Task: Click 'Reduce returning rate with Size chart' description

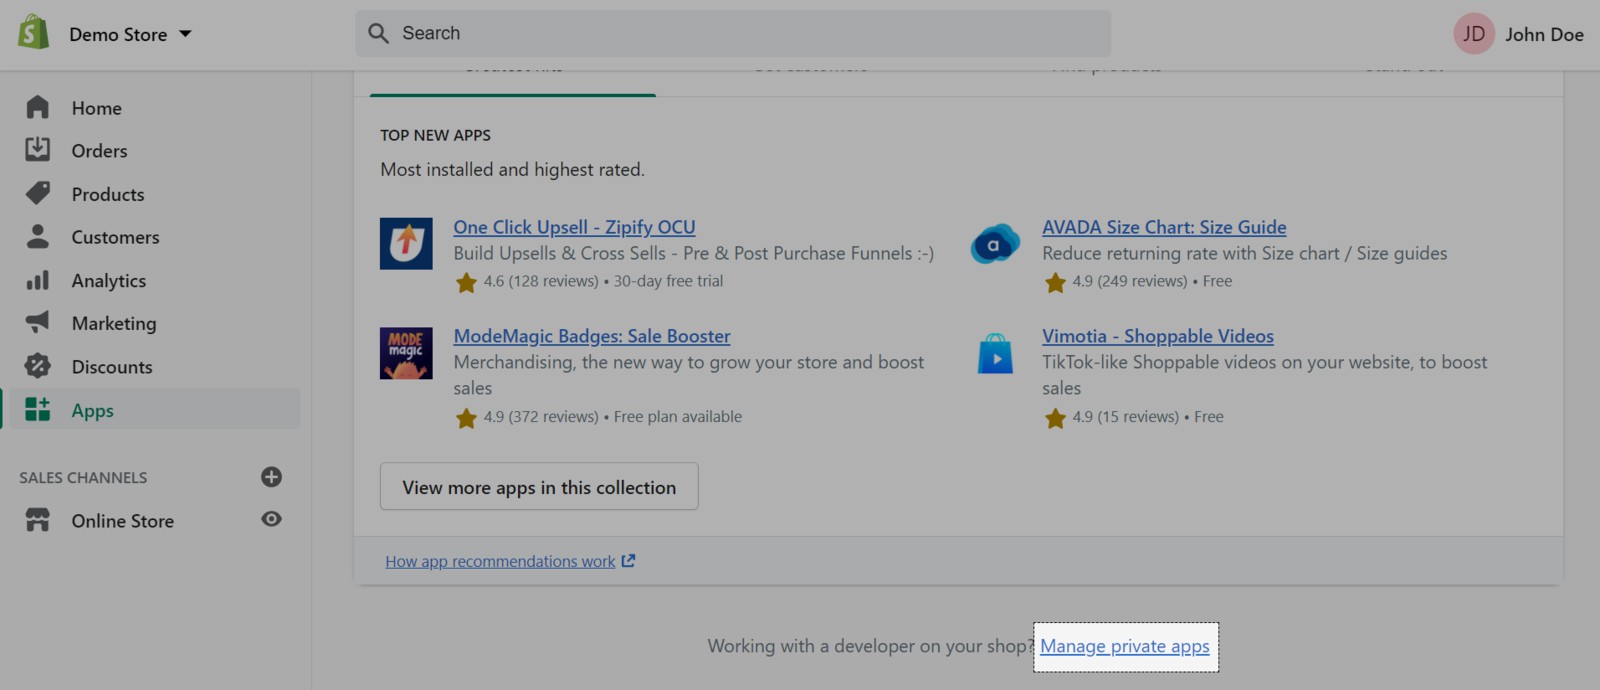Action: tap(1244, 254)
